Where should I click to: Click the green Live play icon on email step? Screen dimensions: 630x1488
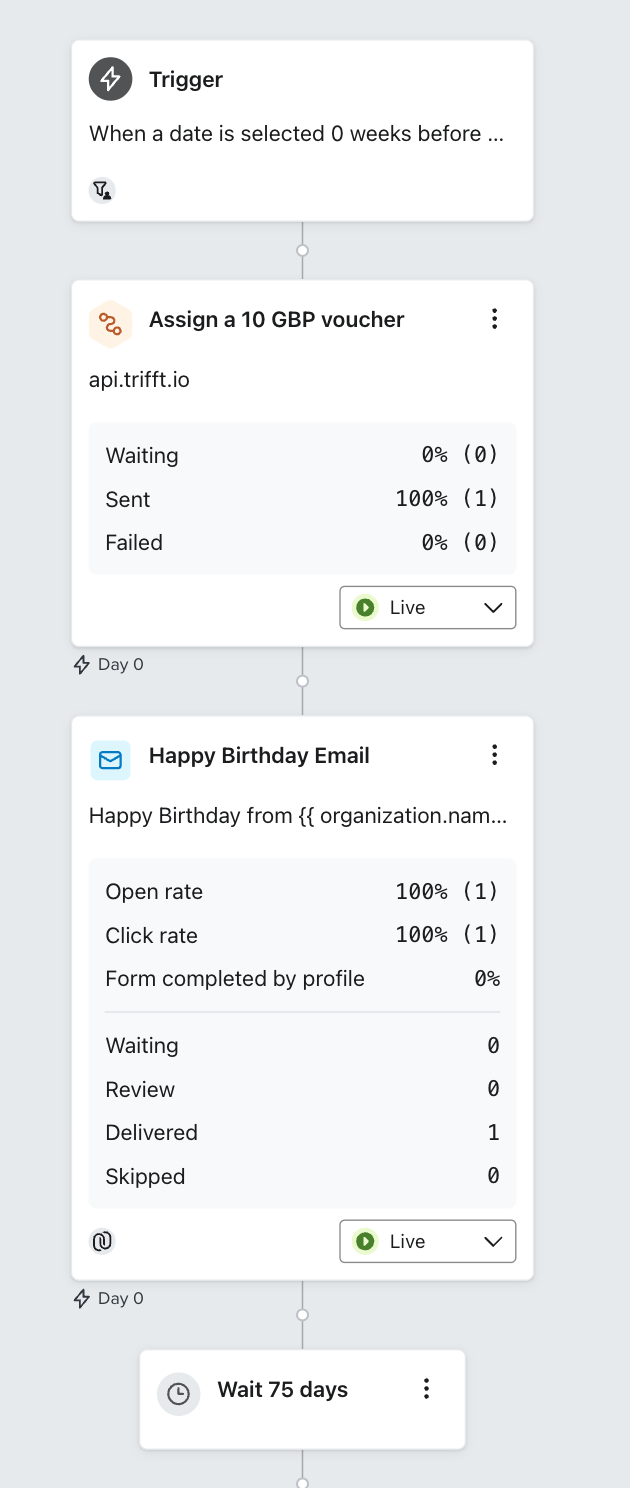pyautogui.click(x=365, y=1241)
